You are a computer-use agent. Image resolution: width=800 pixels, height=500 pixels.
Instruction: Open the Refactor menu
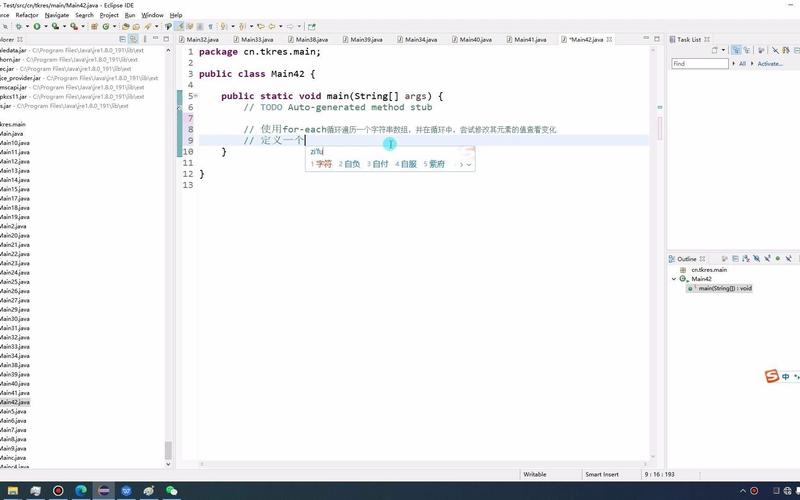(x=27, y=15)
